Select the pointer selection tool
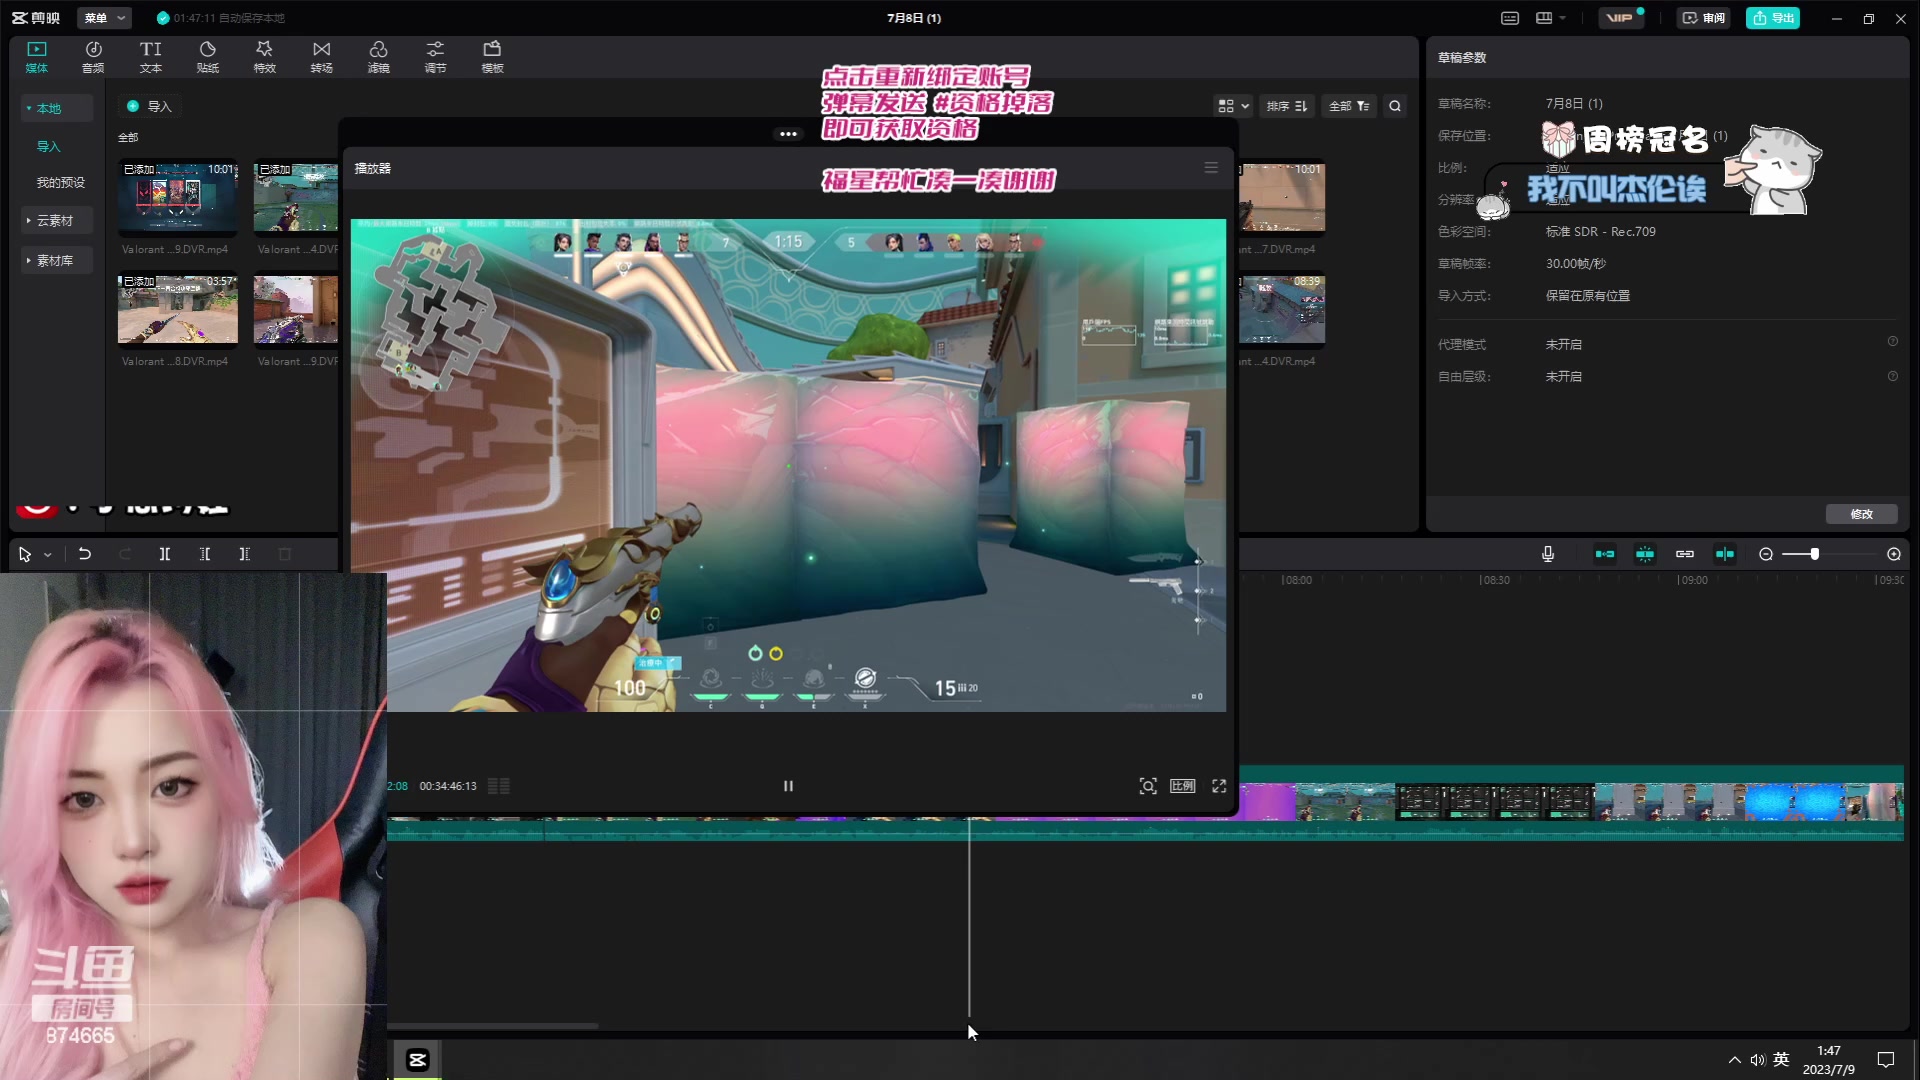1920x1080 pixels. (x=25, y=554)
